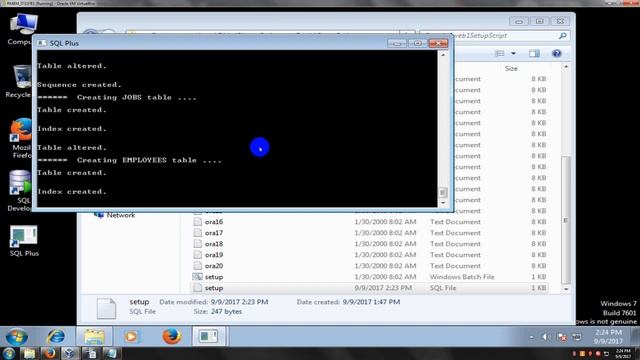This screenshot has height=360, width=640.
Task: Open the Explorer Help question mark icon
Action: click(x=556, y=53)
